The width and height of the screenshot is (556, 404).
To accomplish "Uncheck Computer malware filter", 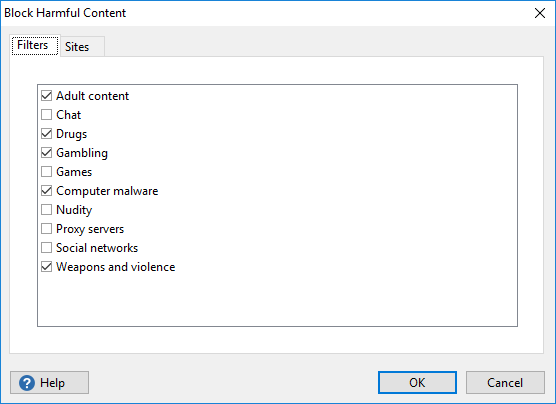I will [x=46, y=191].
